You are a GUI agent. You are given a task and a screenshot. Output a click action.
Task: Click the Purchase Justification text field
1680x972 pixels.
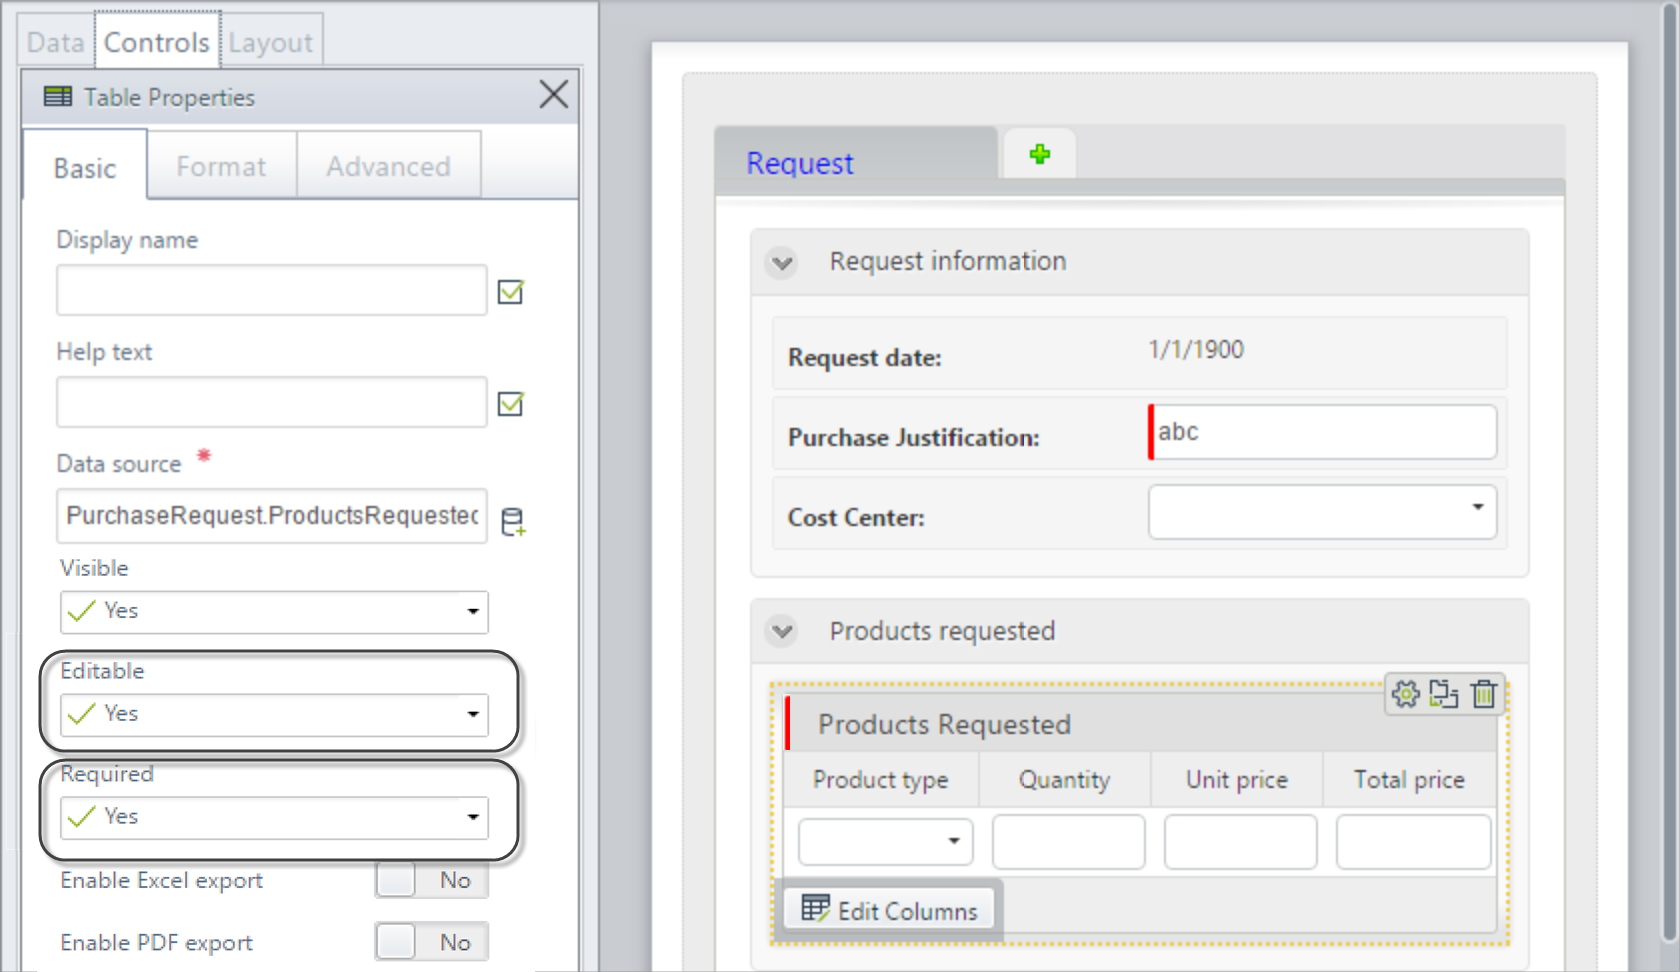1322,432
